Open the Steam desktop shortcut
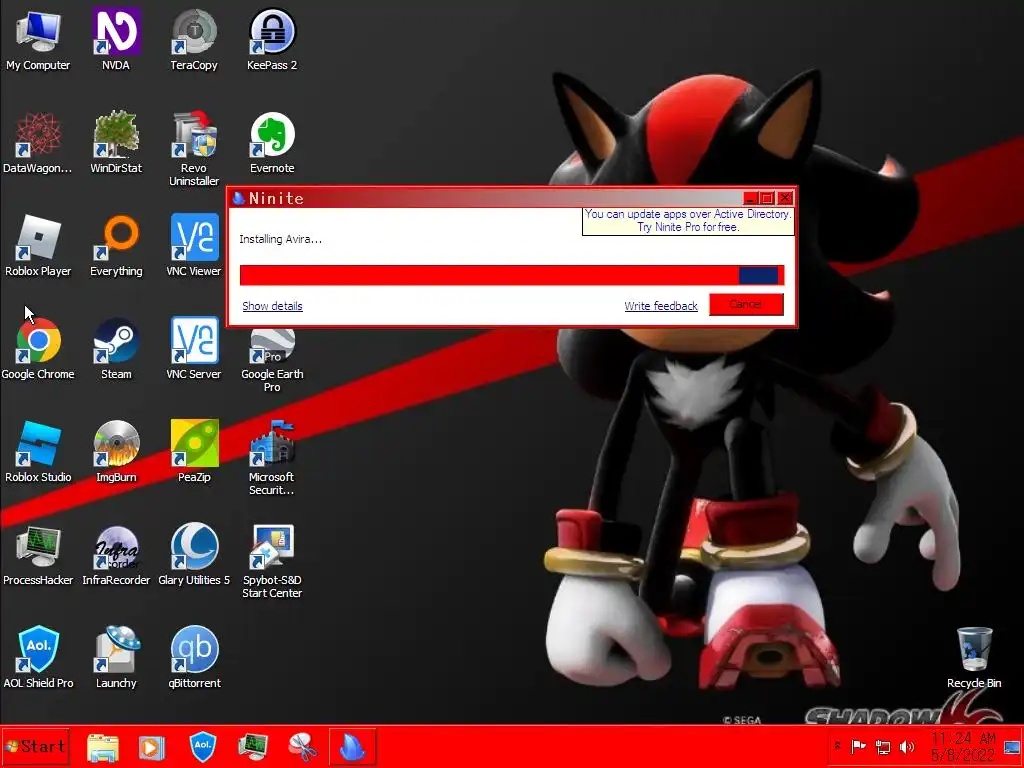The height and width of the screenshot is (768, 1024). tap(116, 349)
